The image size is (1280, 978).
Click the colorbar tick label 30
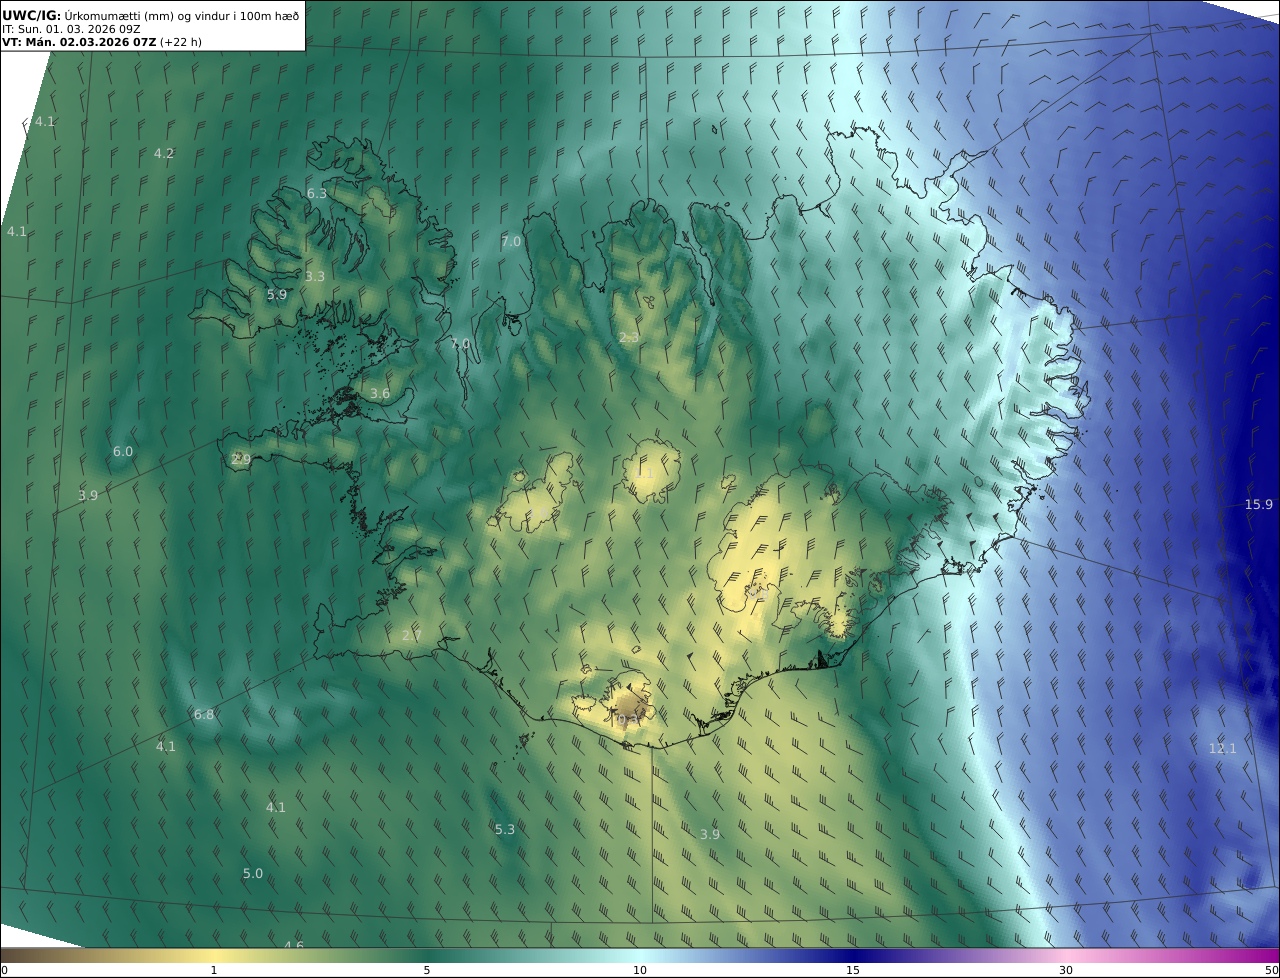point(1066,970)
